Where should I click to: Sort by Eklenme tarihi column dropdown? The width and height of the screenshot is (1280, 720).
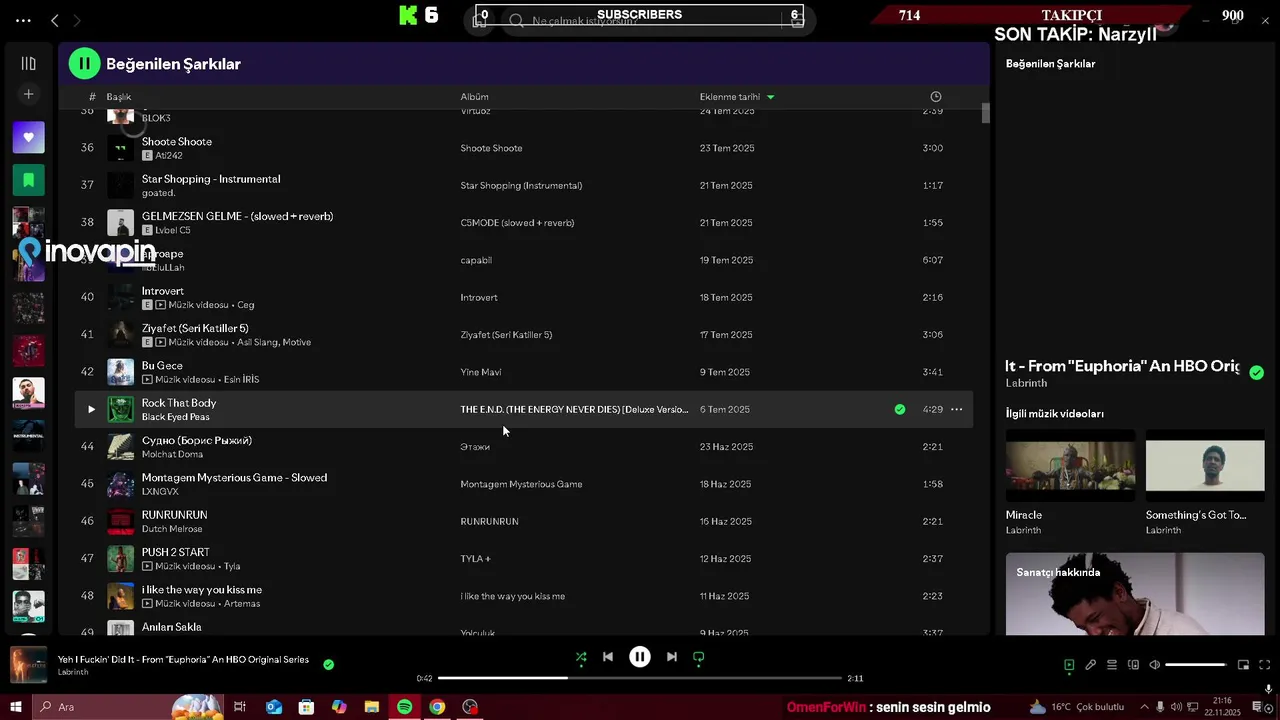pyautogui.click(x=737, y=97)
